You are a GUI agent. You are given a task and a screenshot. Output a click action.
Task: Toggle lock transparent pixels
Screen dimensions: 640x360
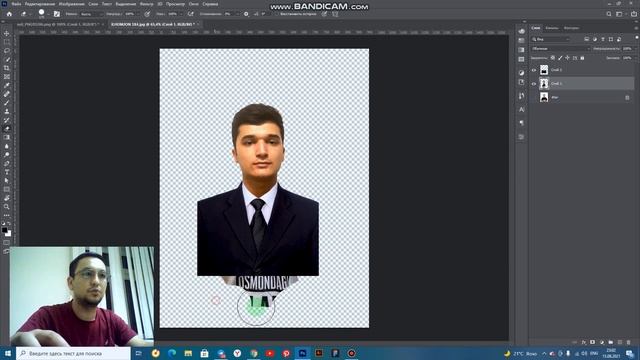553,58
